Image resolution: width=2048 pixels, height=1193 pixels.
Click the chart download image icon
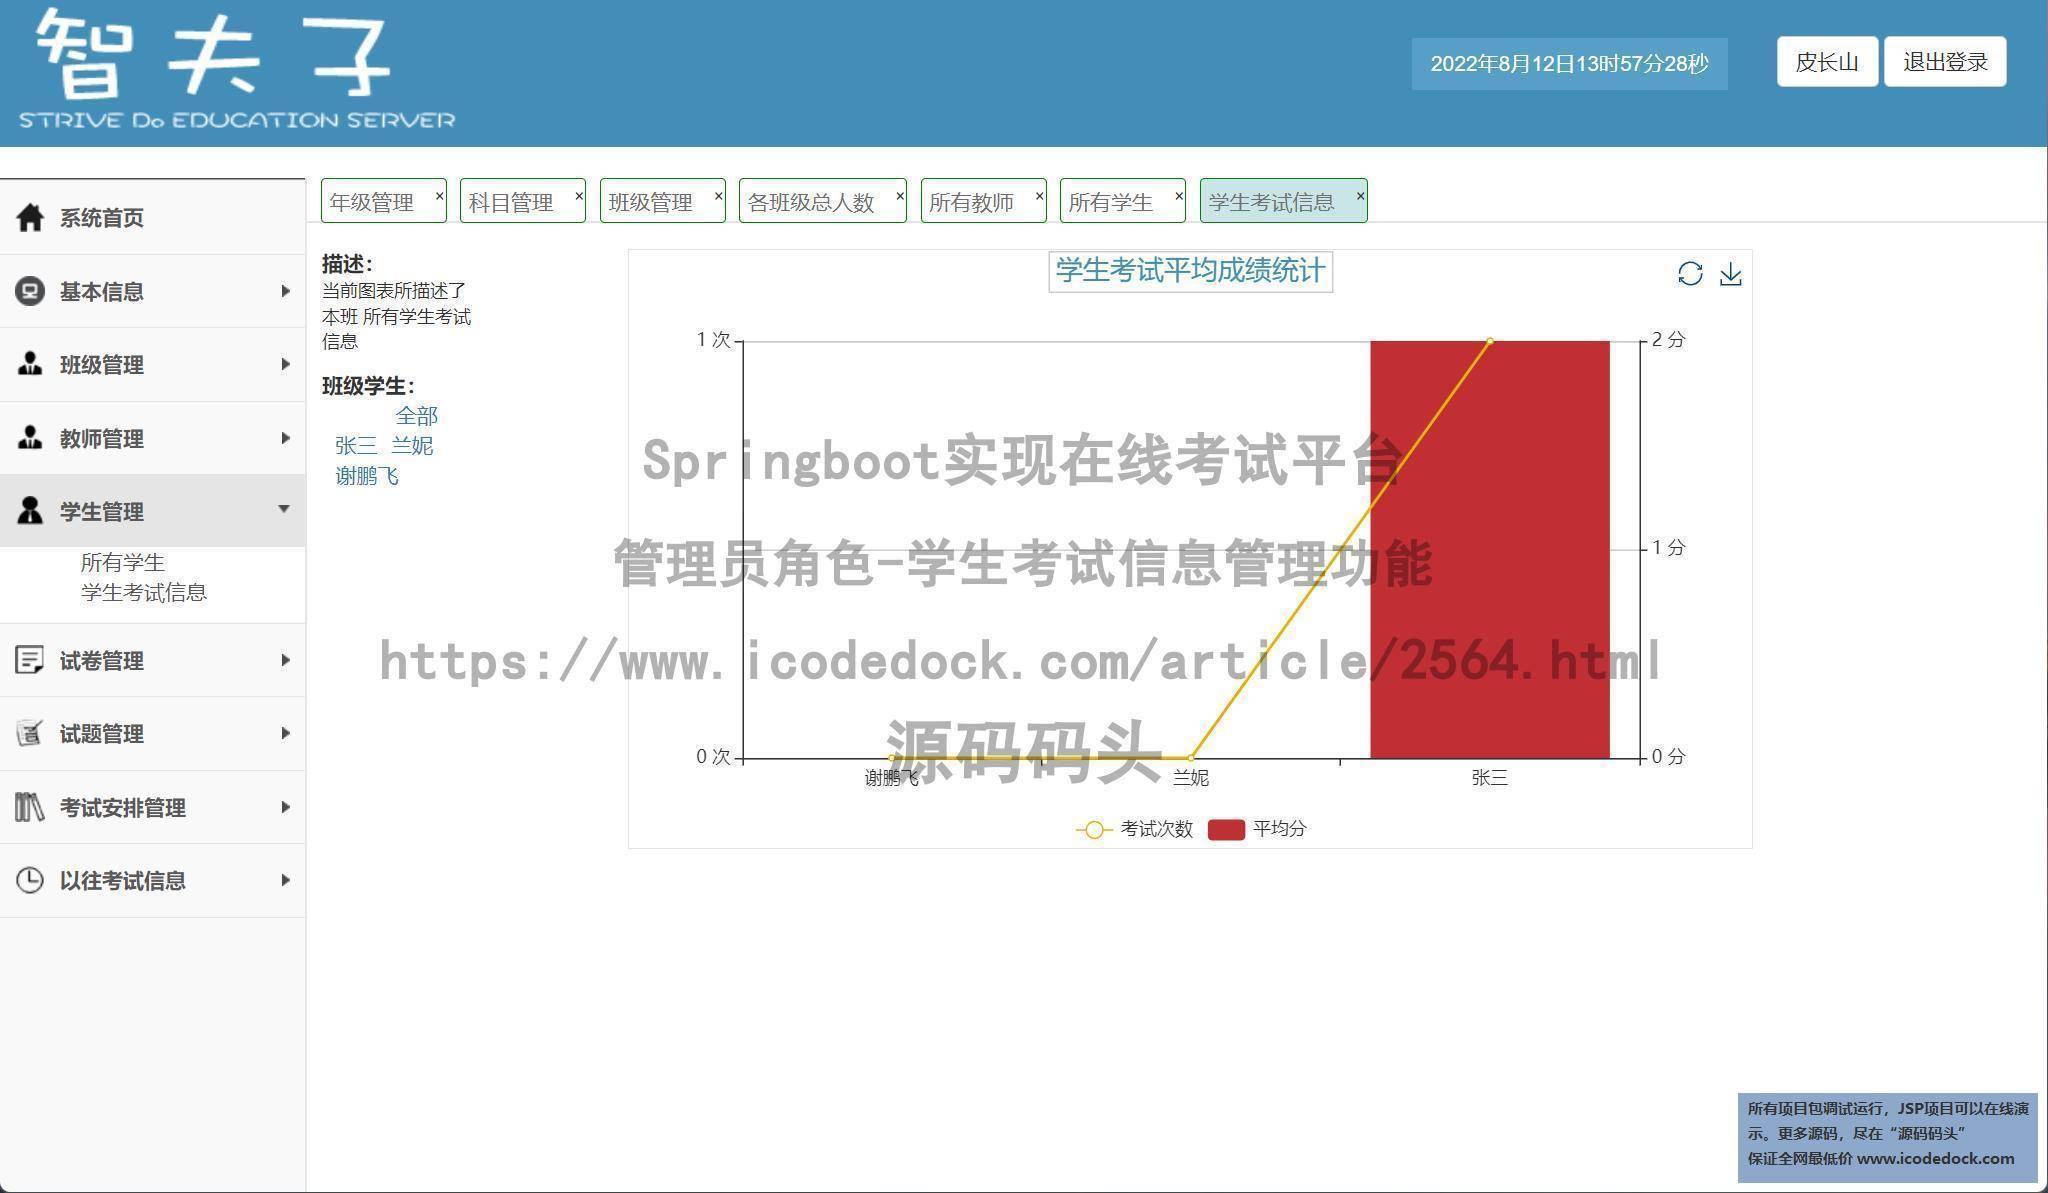click(x=1730, y=274)
